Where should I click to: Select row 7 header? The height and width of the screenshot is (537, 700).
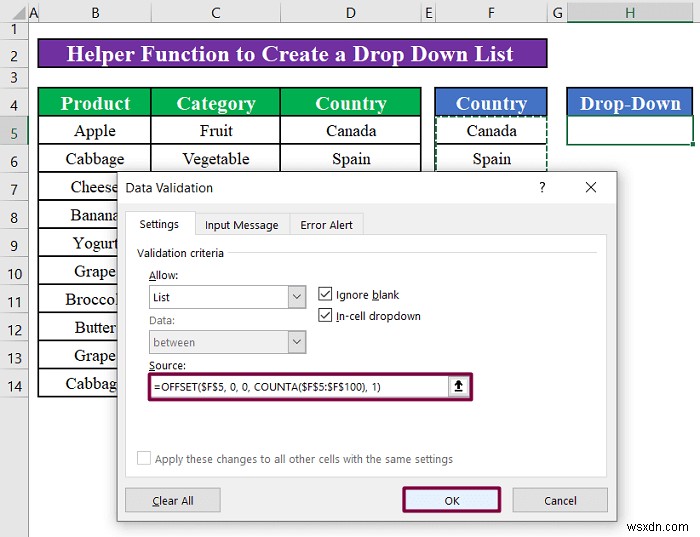pyautogui.click(x=14, y=189)
